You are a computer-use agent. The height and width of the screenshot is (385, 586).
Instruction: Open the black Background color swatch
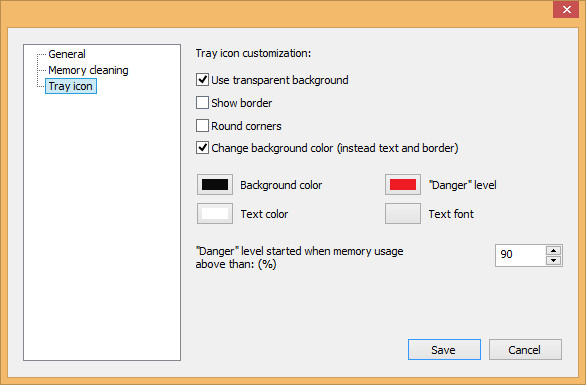pos(215,185)
